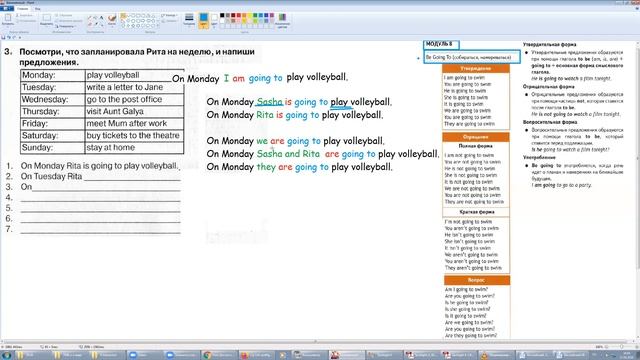Switch to the Вид ribbon tab
This screenshot has width=640, height=360.
click(x=38, y=9)
